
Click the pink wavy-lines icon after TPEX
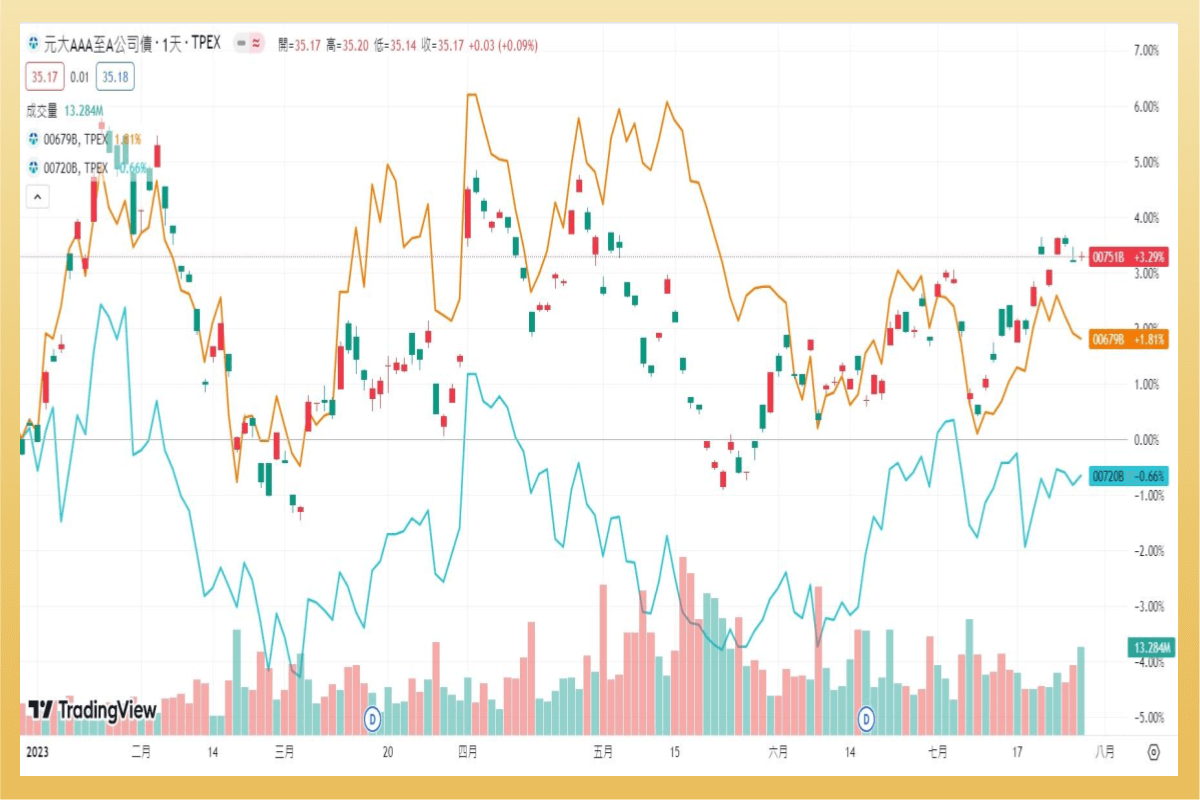(256, 44)
